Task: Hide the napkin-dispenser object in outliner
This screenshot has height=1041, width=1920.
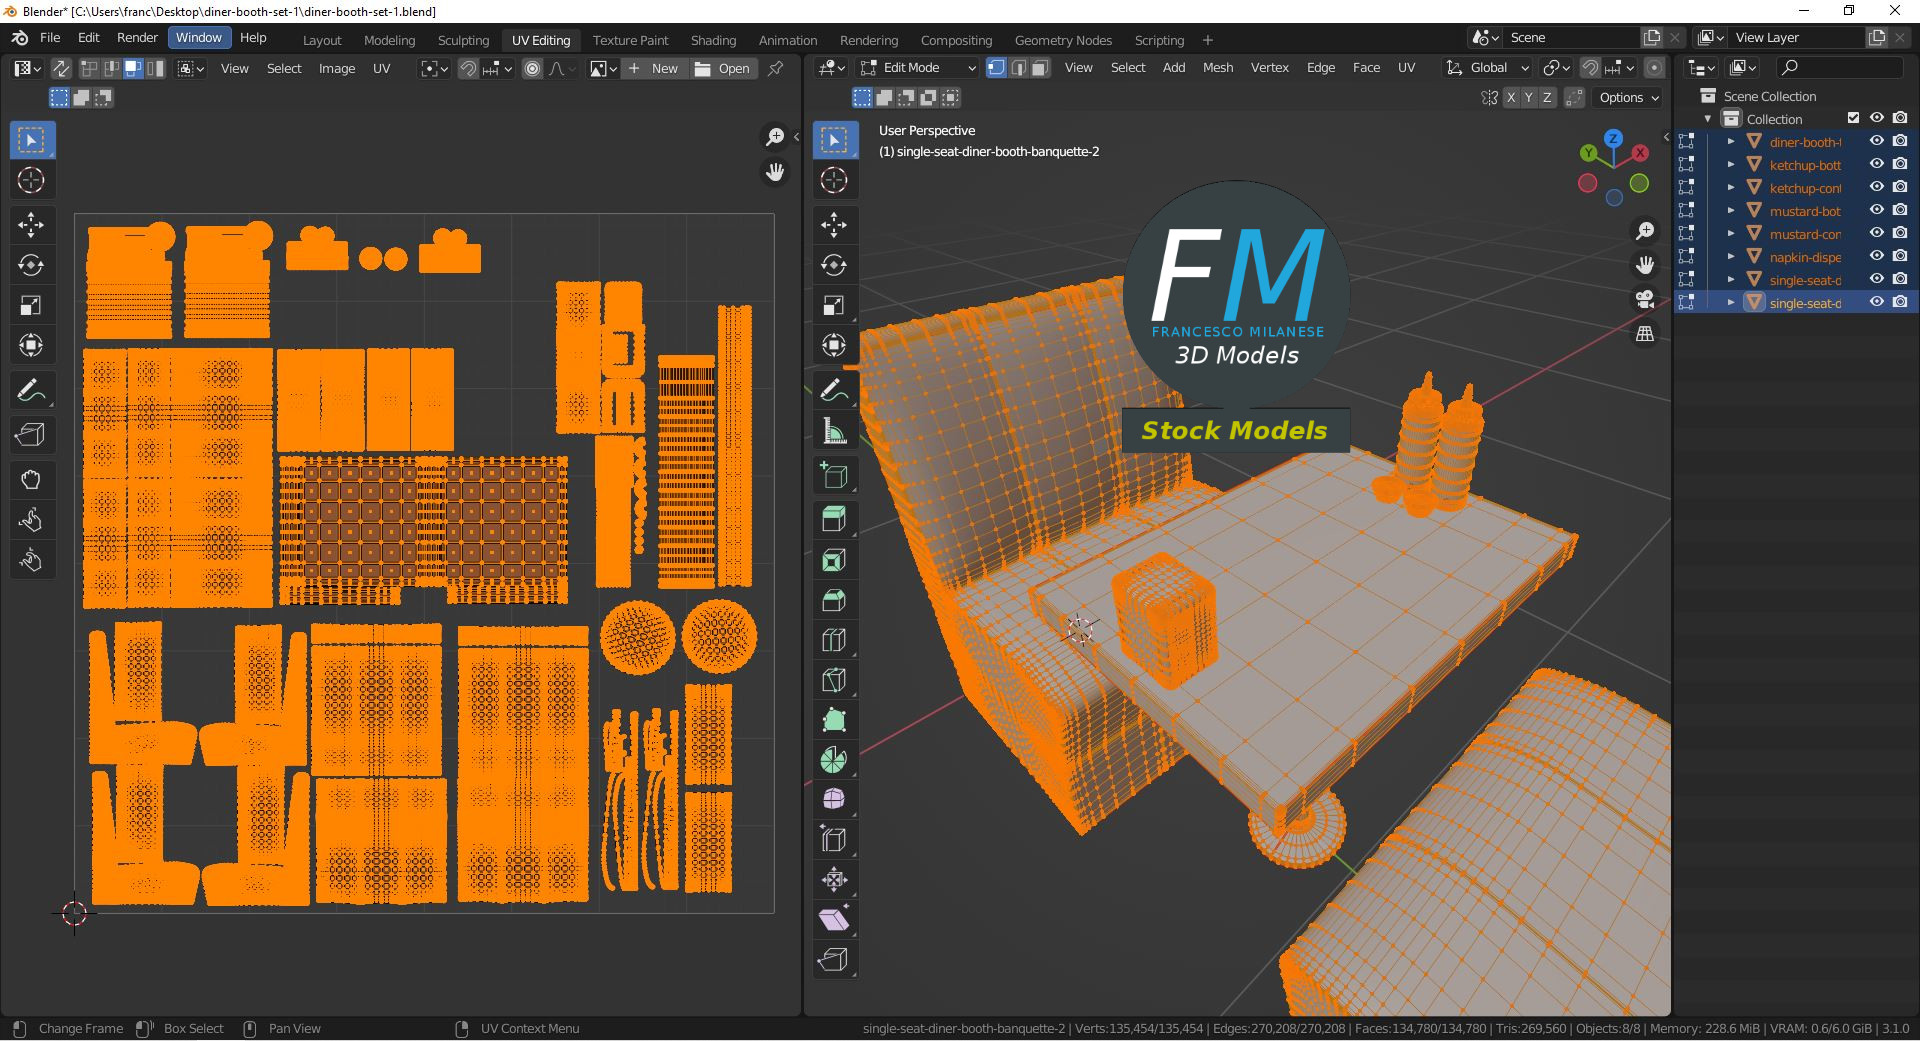Action: coord(1877,256)
